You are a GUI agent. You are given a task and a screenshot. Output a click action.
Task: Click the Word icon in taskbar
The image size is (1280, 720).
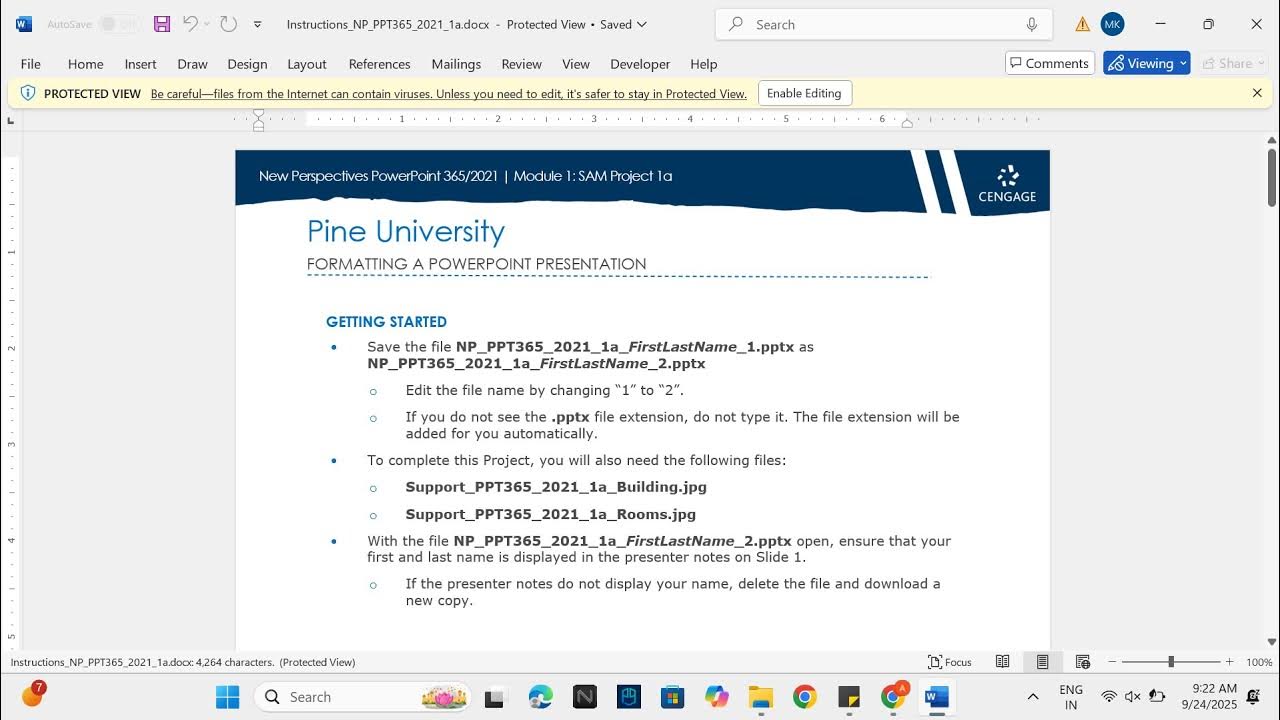click(x=937, y=697)
